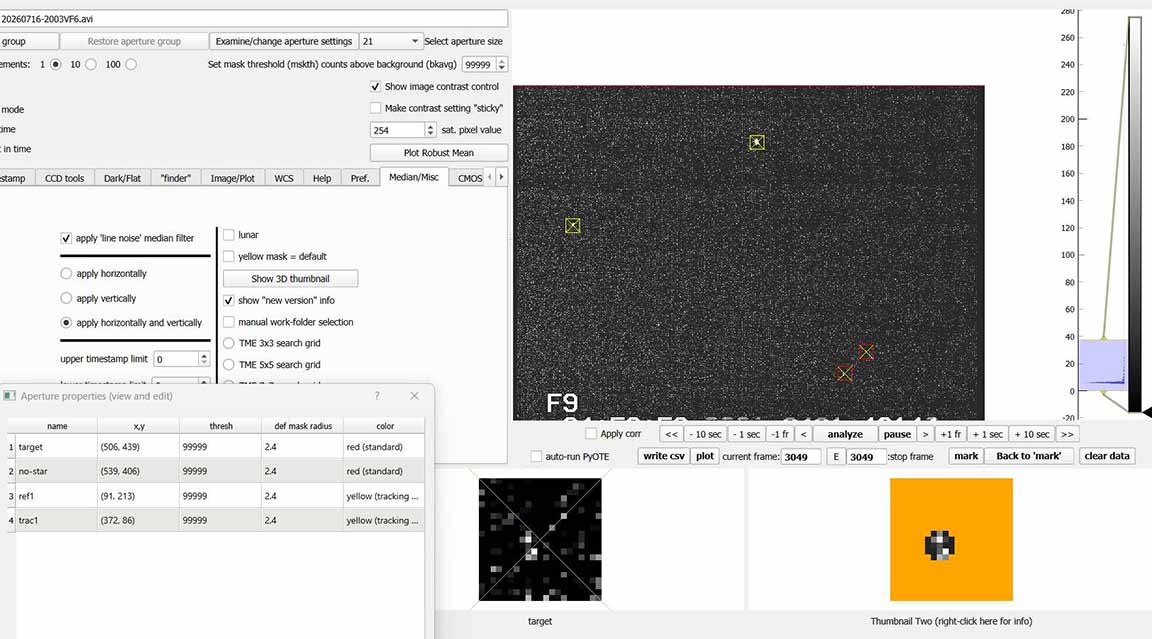Image resolution: width=1152 pixels, height=639 pixels.
Task: Click upper timestamp limit stepper
Action: [x=204, y=359]
